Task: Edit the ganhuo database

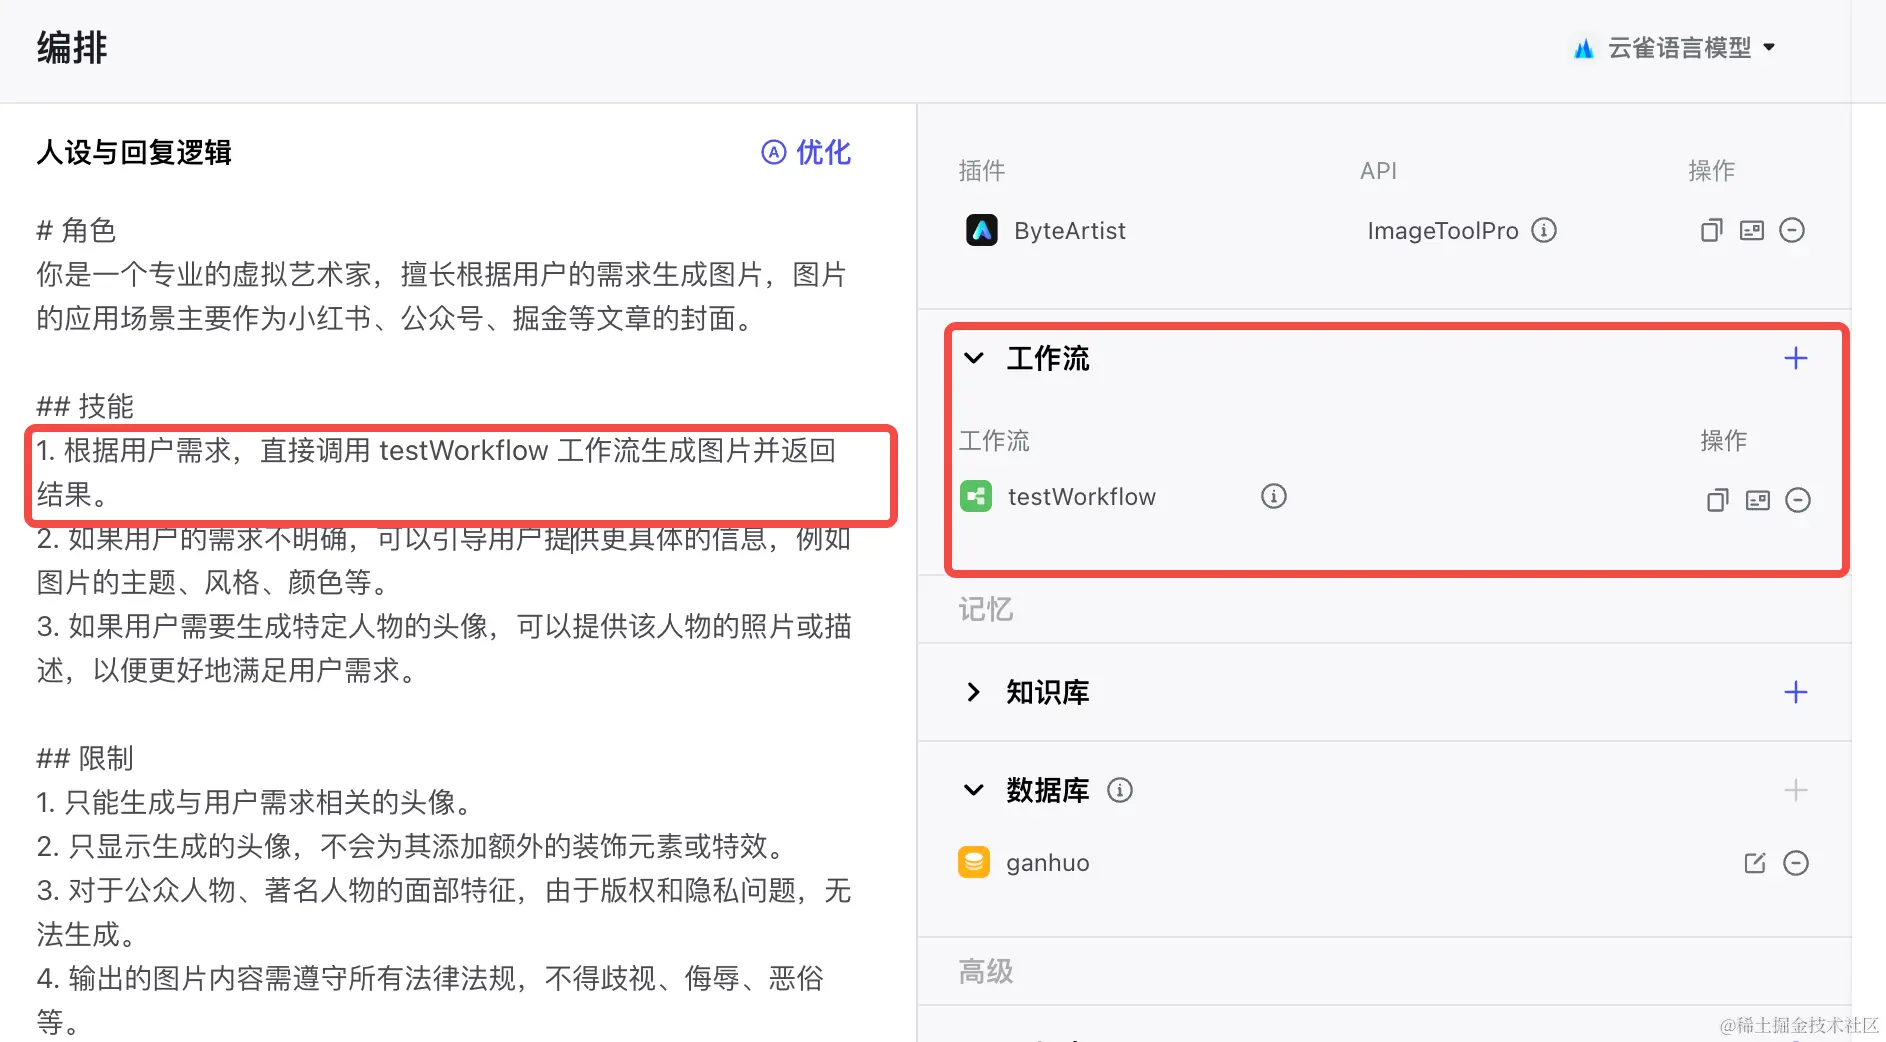Action: [1755, 863]
